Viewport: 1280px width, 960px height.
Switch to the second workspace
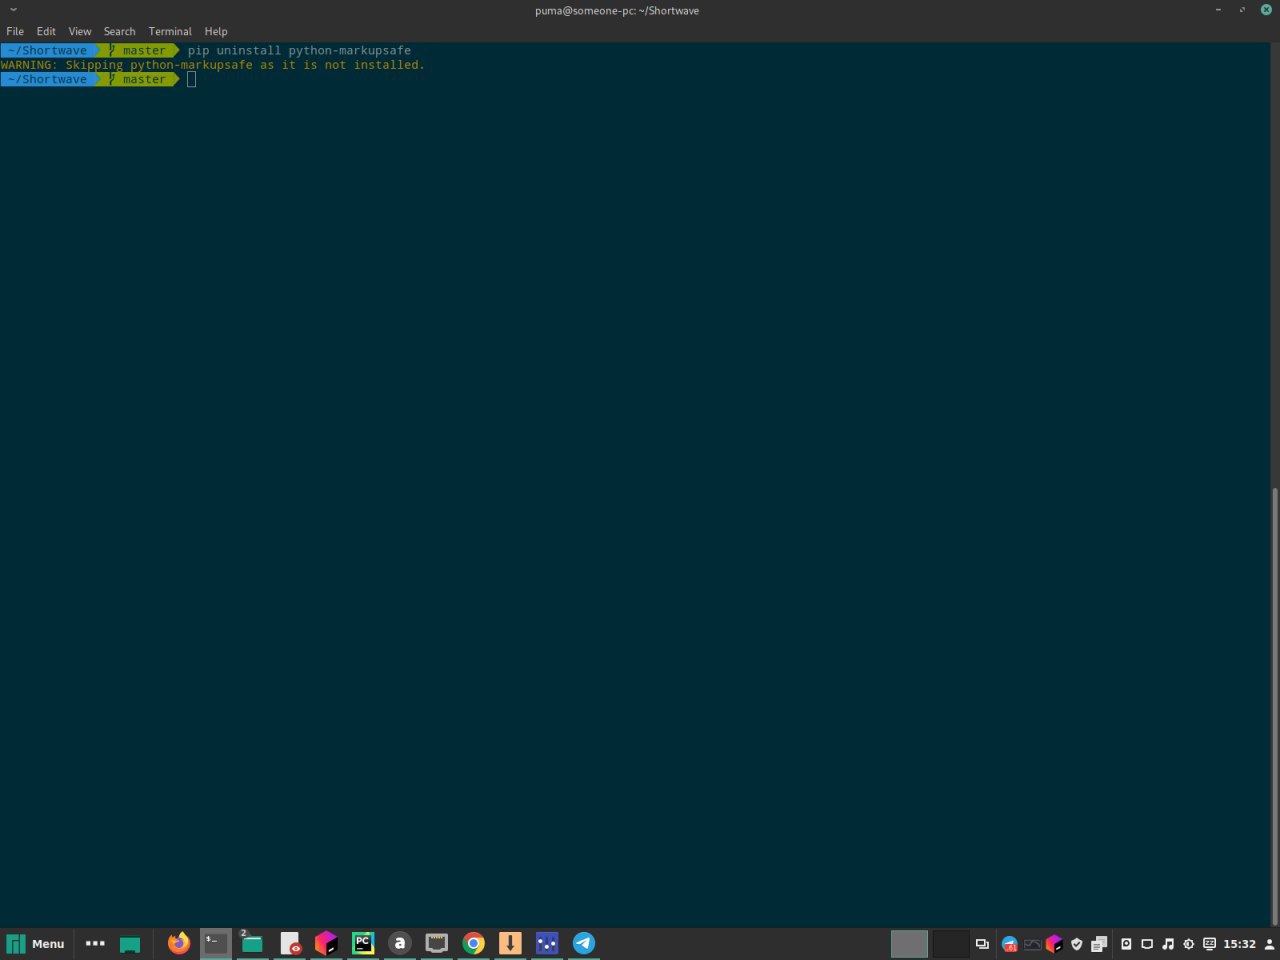(950, 943)
